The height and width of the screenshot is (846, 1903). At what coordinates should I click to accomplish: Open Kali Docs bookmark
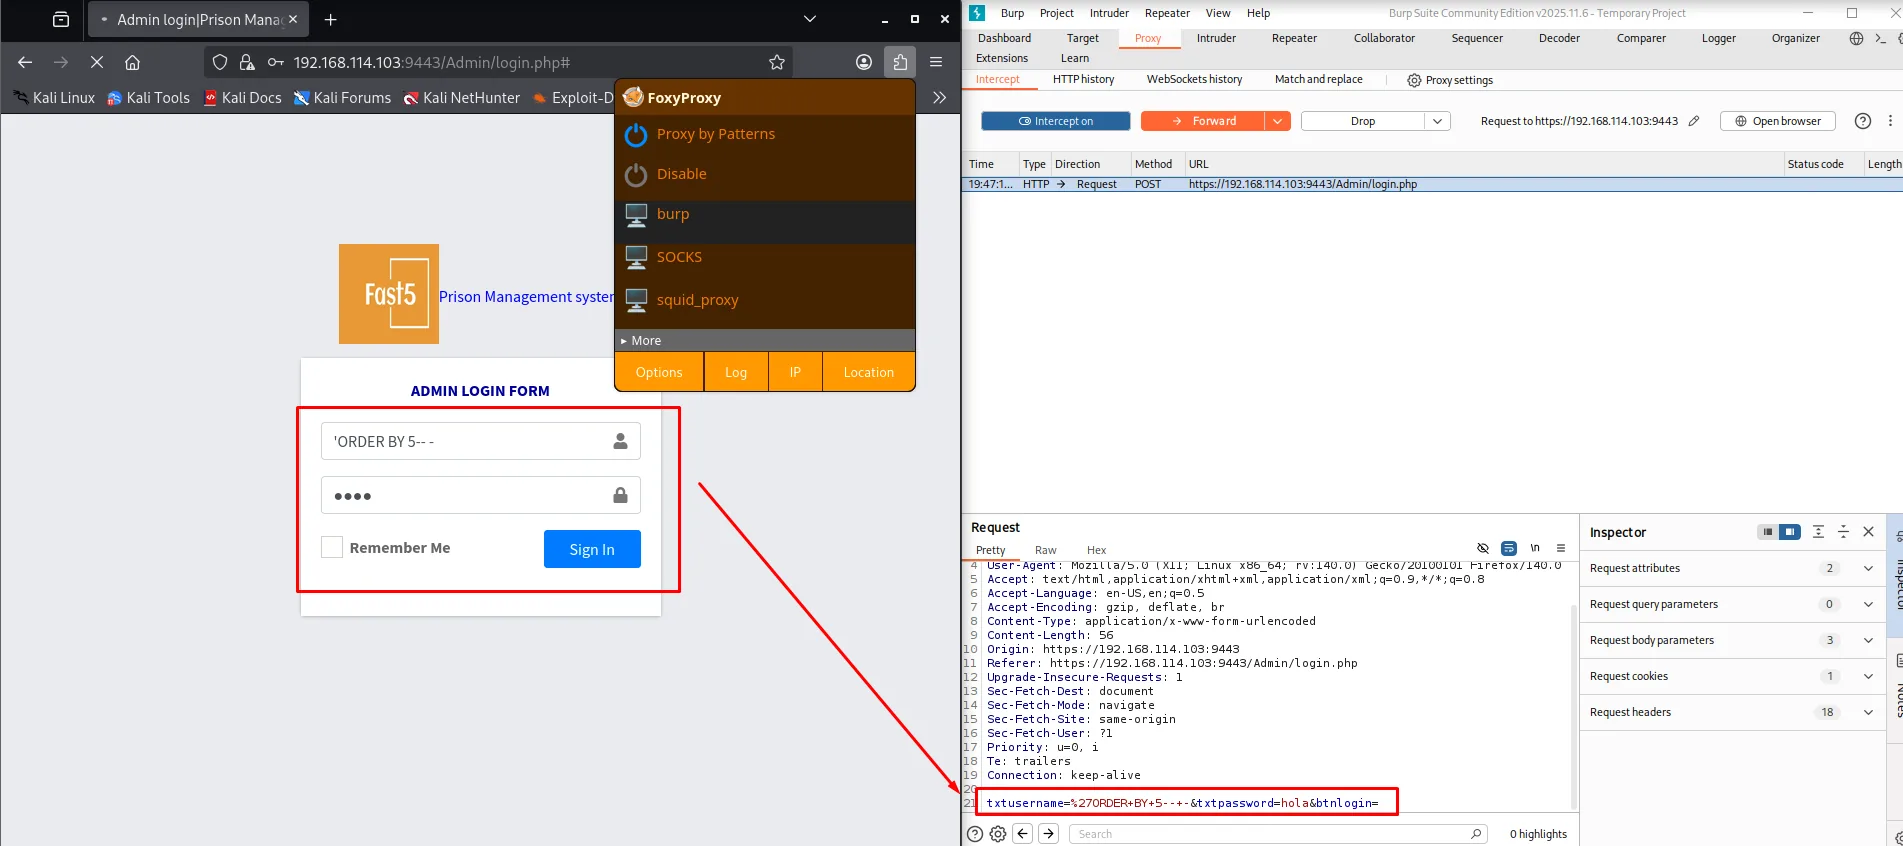243,97
